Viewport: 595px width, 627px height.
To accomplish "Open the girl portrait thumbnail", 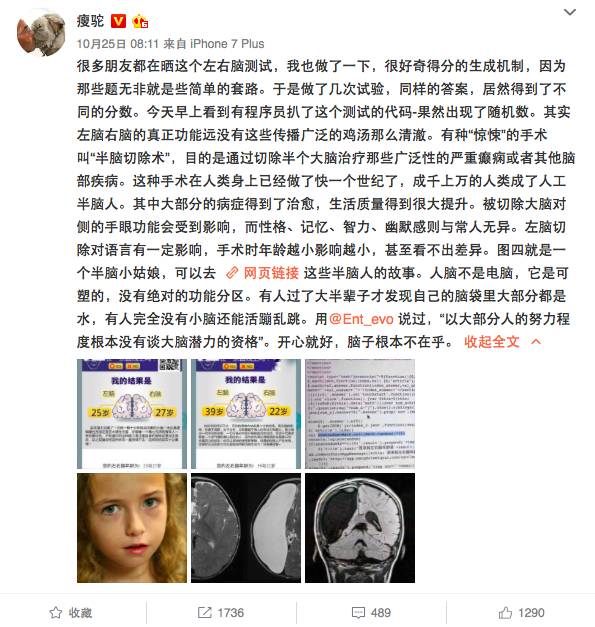I will pyautogui.click(x=132, y=528).
